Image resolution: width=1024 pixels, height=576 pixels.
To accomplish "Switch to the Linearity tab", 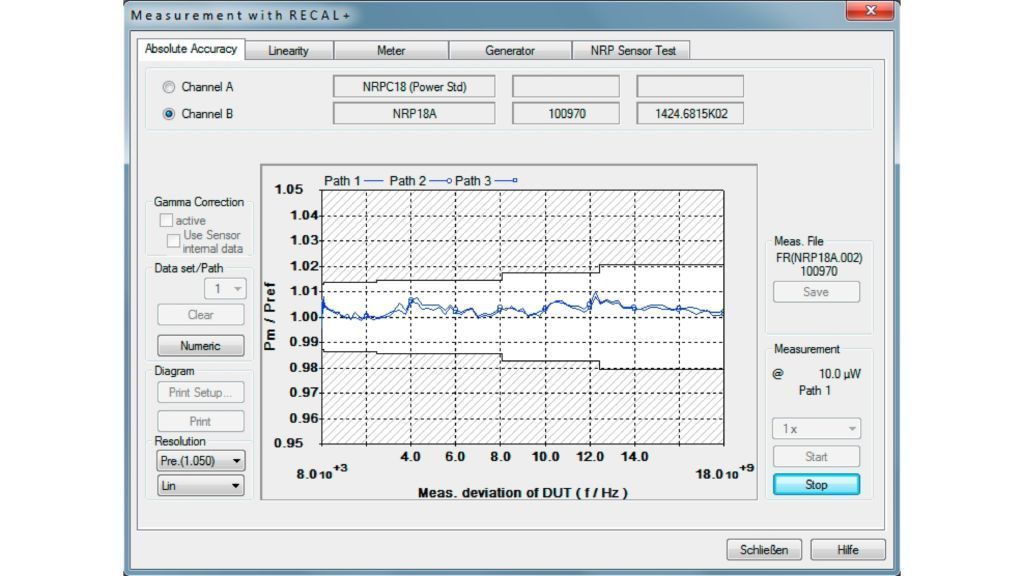I will coord(288,51).
